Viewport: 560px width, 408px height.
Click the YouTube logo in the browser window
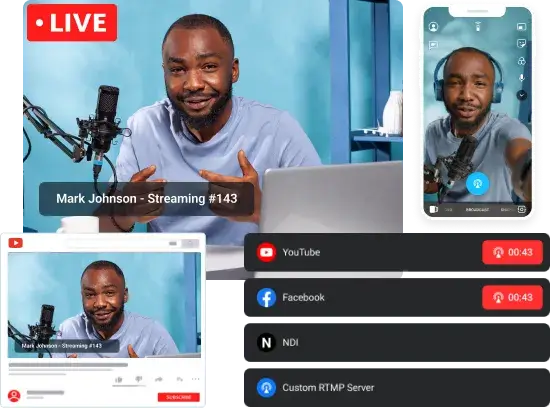click(16, 243)
